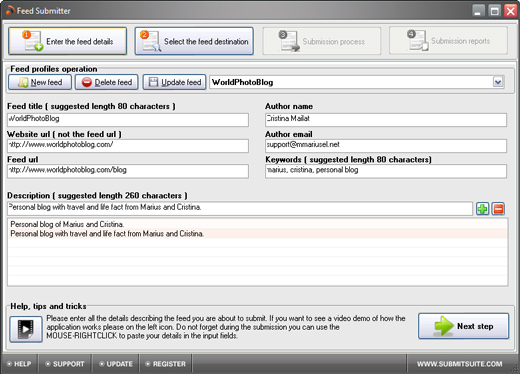Proceed with the Next step button
This screenshot has height=374, width=520.
[x=464, y=326]
